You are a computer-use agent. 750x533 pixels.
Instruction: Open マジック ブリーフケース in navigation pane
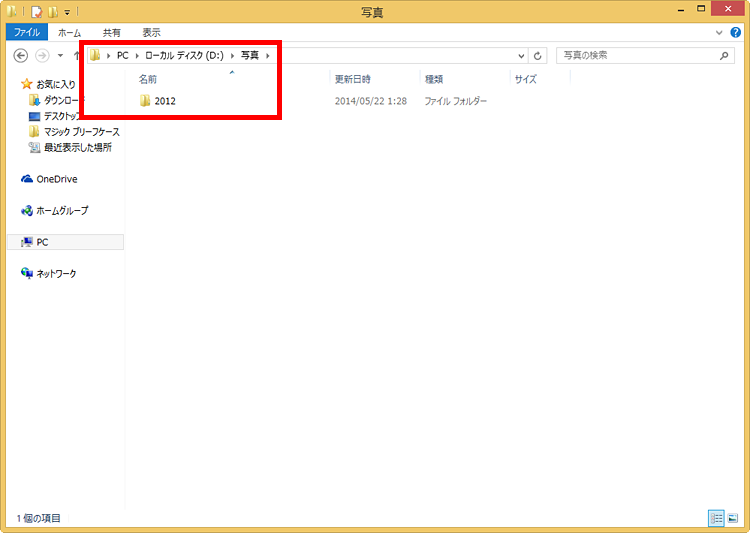(x=82, y=132)
